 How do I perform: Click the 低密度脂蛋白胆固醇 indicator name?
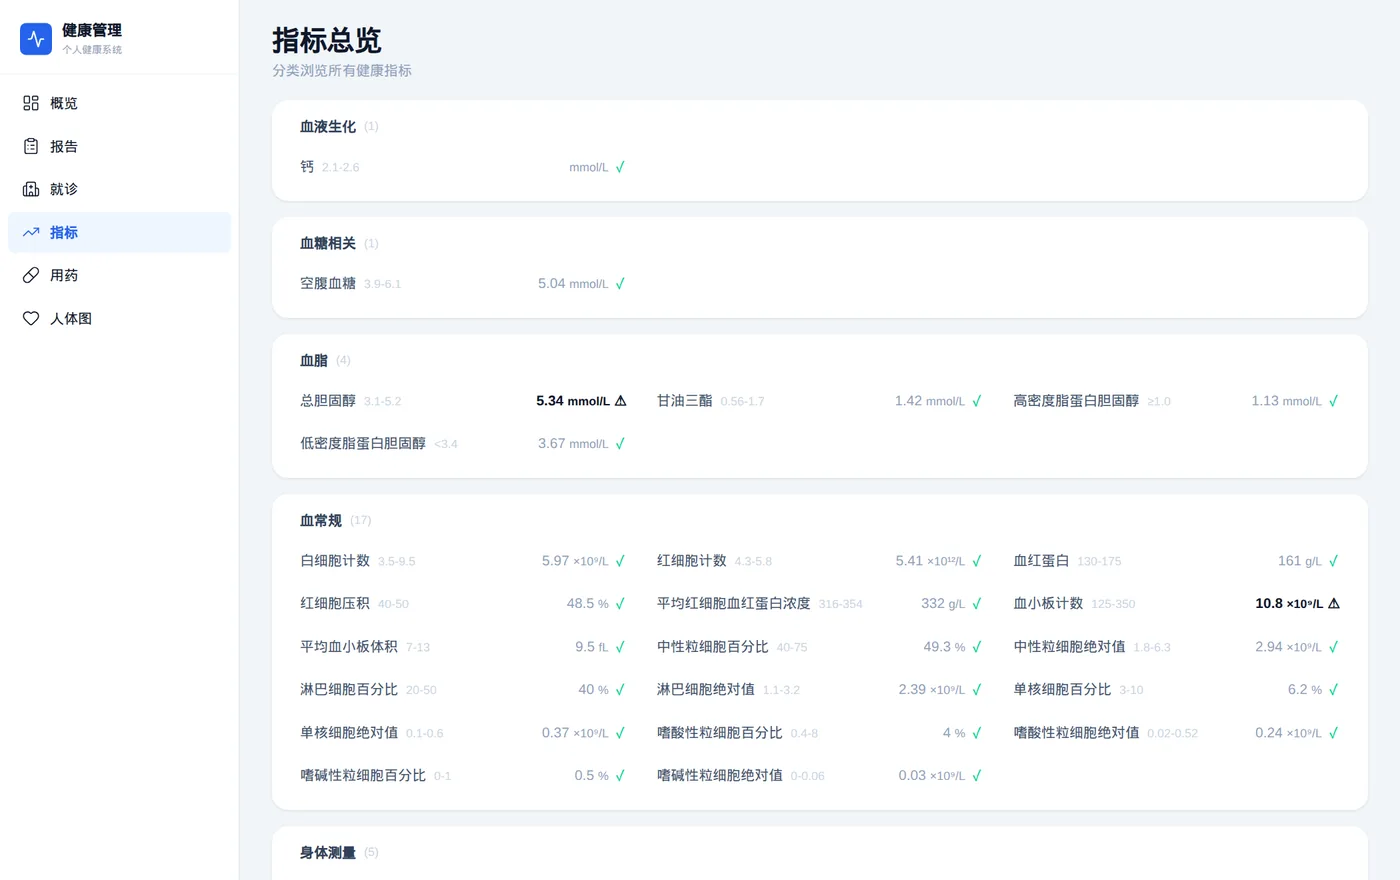tap(363, 444)
